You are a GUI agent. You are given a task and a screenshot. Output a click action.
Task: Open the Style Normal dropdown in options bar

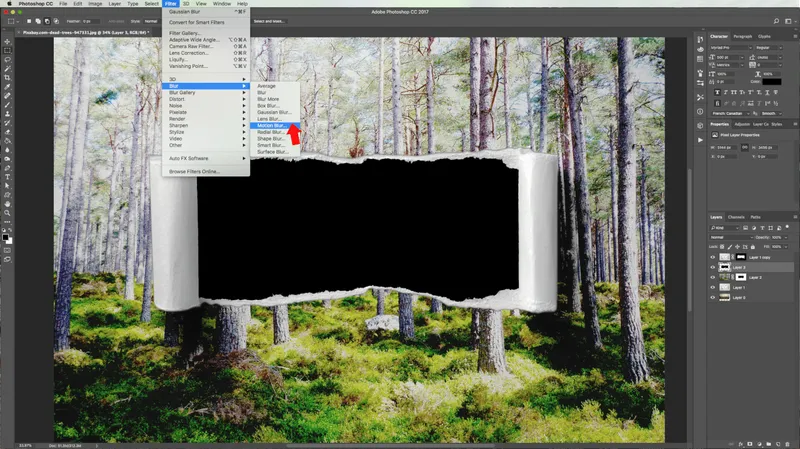pyautogui.click(x=152, y=21)
